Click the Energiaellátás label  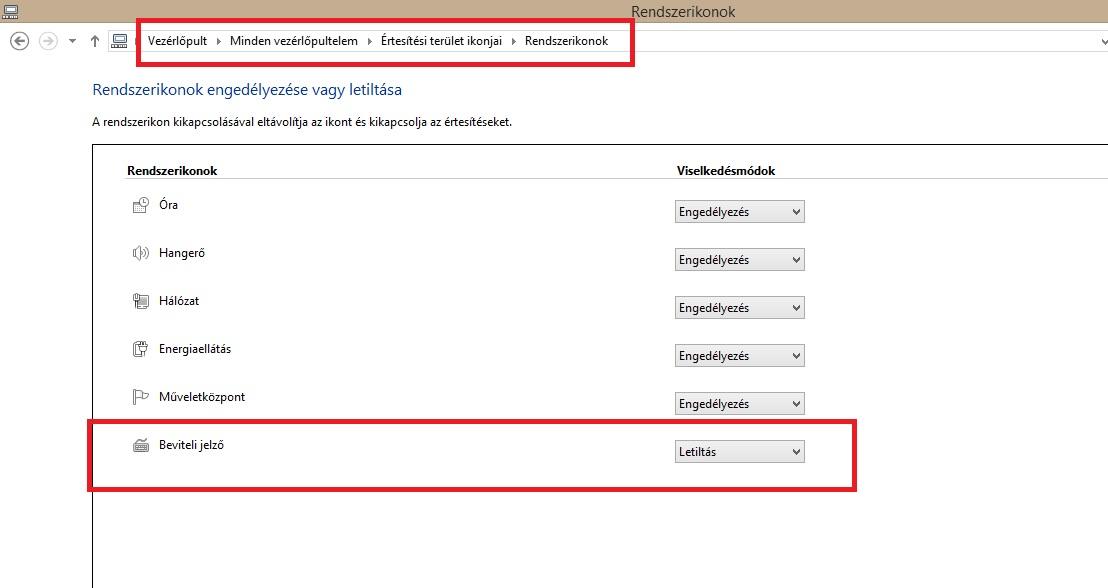195,348
